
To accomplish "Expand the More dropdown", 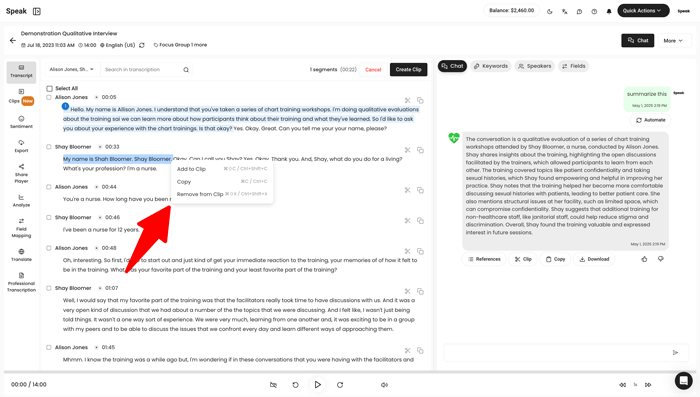I will click(x=673, y=41).
